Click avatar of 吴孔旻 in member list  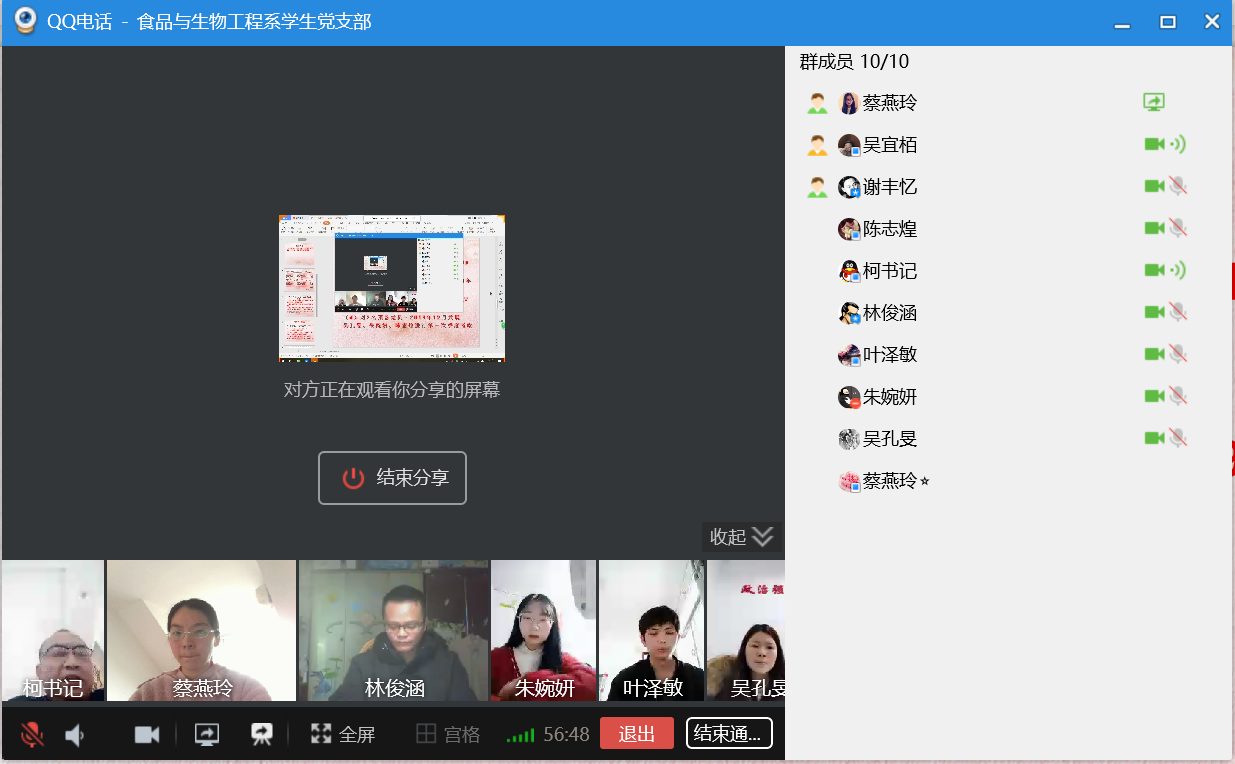click(849, 439)
